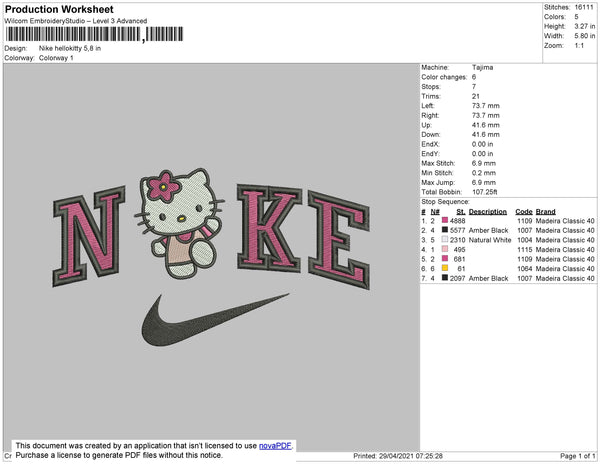
Task: Click the Machine value Tajima
Action: 483,67
